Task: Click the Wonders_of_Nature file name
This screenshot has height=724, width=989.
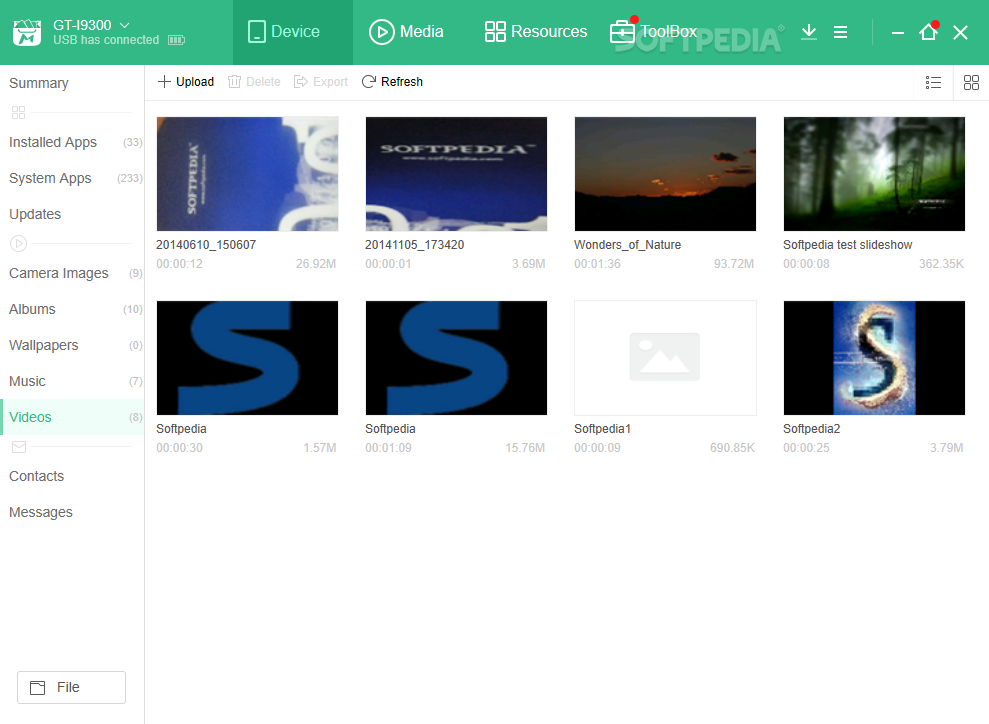Action: click(628, 245)
